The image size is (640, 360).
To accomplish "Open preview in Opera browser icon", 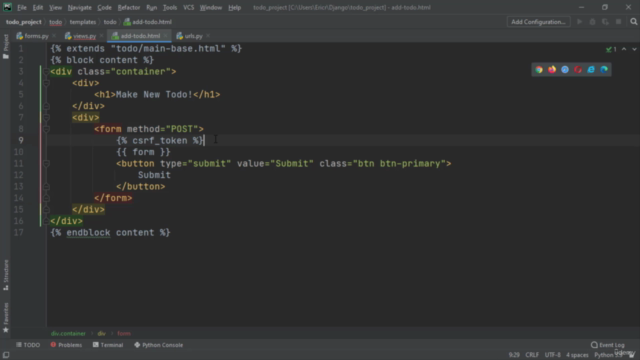I will coord(578,70).
